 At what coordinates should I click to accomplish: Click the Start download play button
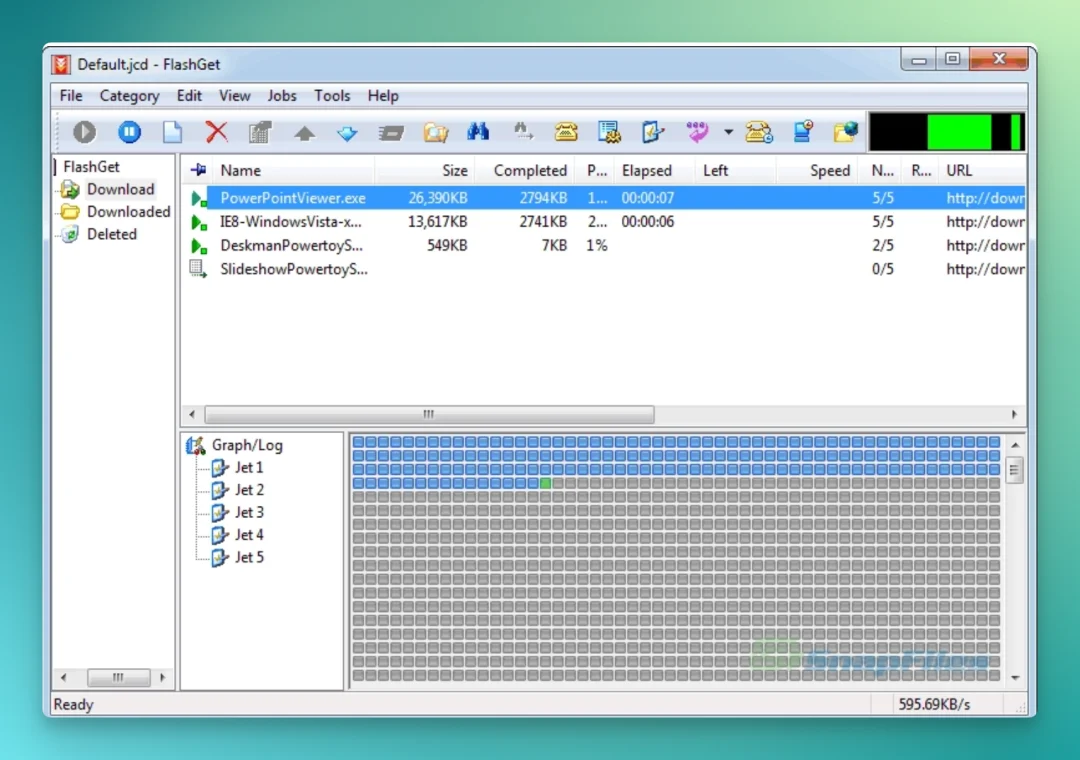point(85,132)
